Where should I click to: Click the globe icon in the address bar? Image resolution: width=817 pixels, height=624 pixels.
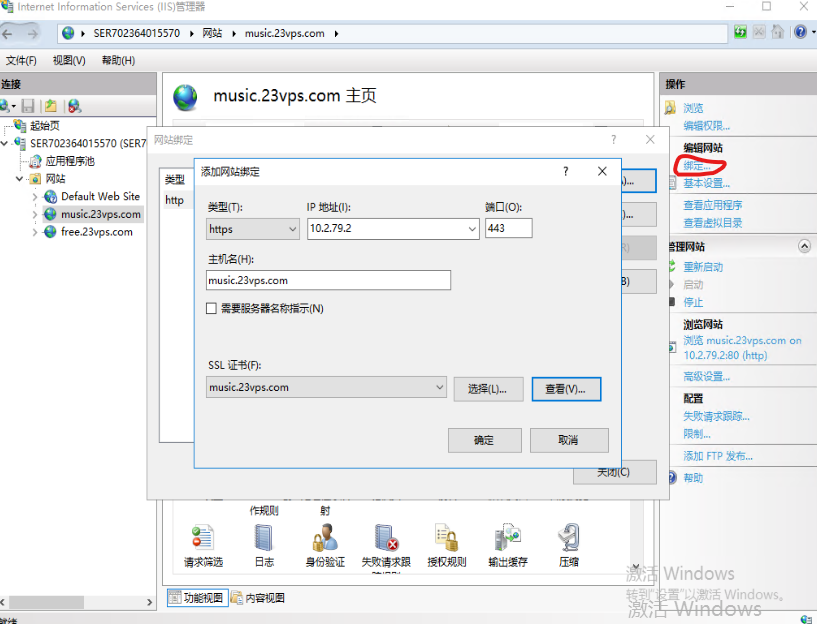click(68, 33)
